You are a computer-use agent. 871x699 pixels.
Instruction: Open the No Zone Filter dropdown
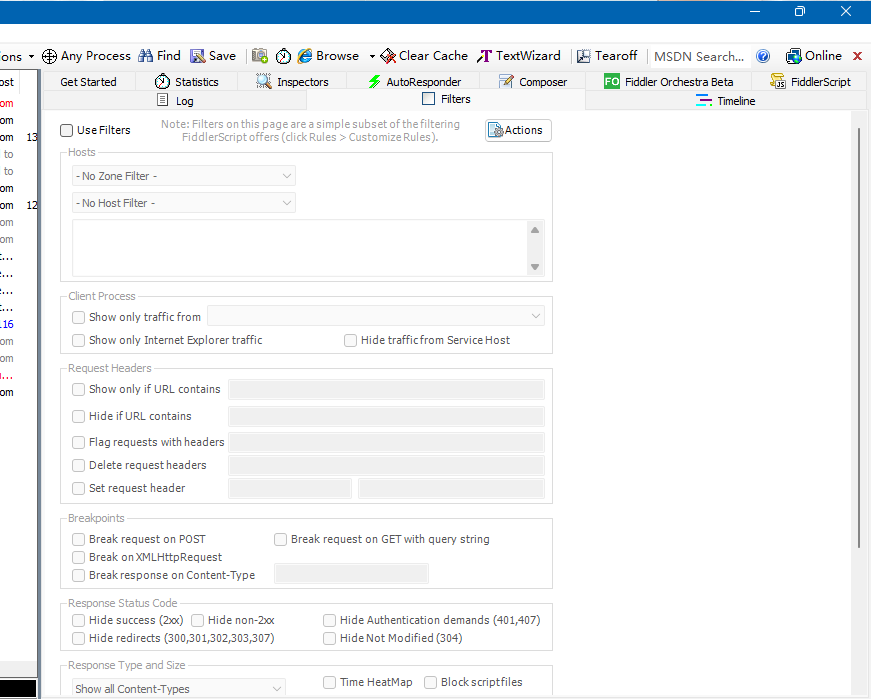click(184, 176)
